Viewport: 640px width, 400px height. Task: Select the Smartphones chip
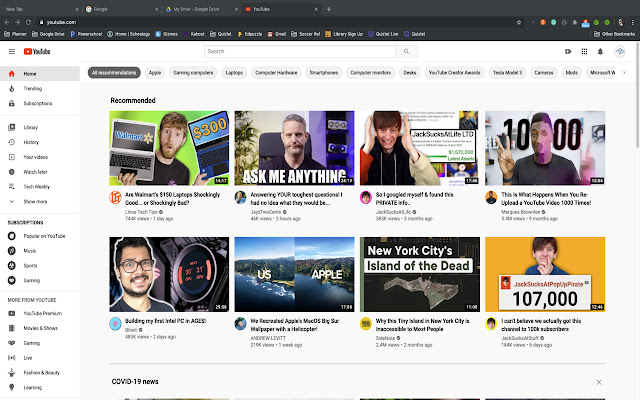coord(324,73)
